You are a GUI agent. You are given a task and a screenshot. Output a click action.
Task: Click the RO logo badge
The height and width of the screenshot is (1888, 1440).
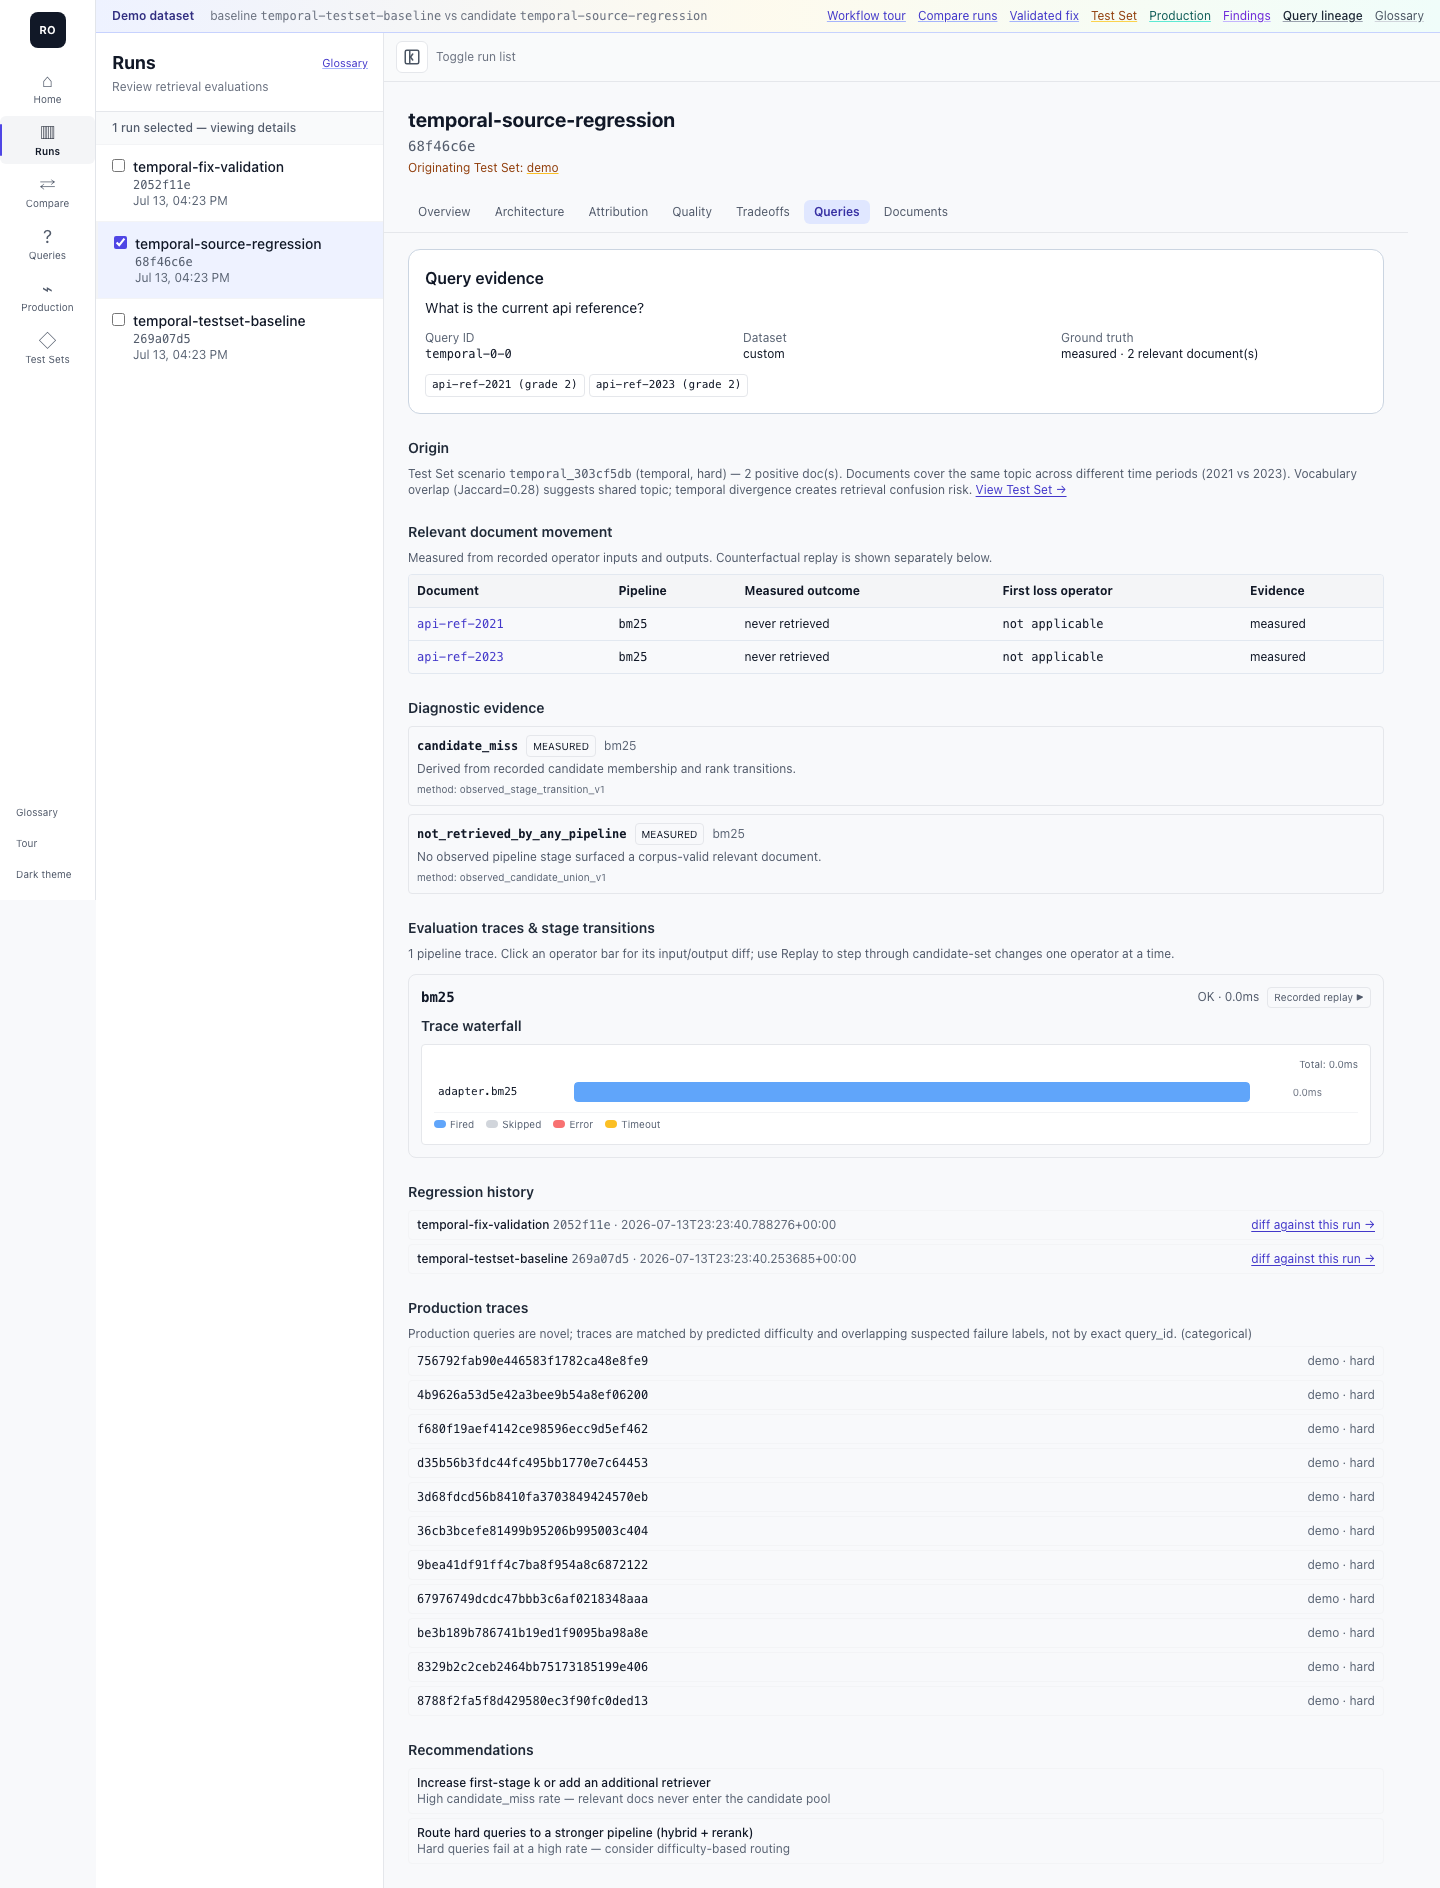pos(47,30)
